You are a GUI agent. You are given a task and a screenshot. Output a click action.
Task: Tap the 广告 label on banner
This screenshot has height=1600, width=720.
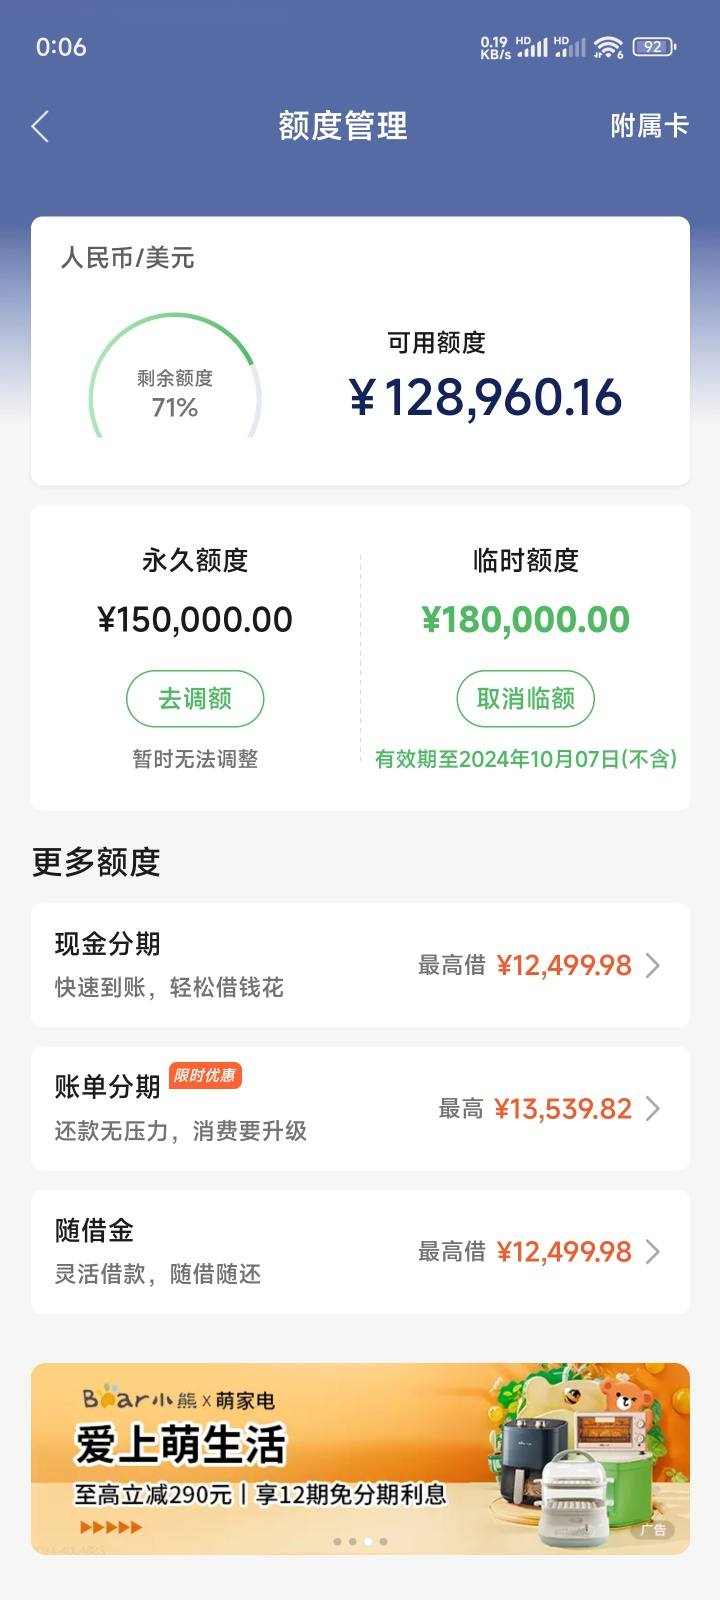tap(653, 1530)
